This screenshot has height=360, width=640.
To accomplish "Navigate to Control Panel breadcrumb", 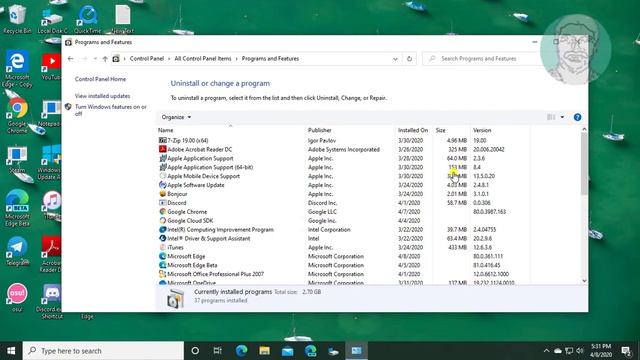I will pos(147,59).
